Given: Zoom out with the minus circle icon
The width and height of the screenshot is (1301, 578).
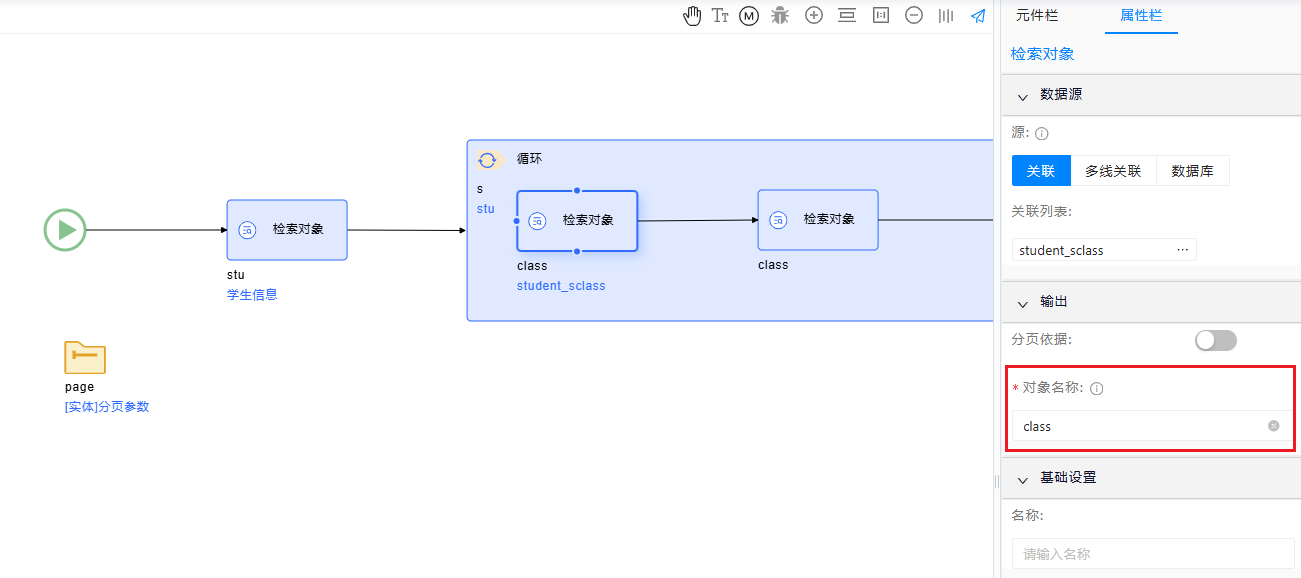Looking at the screenshot, I should [914, 16].
